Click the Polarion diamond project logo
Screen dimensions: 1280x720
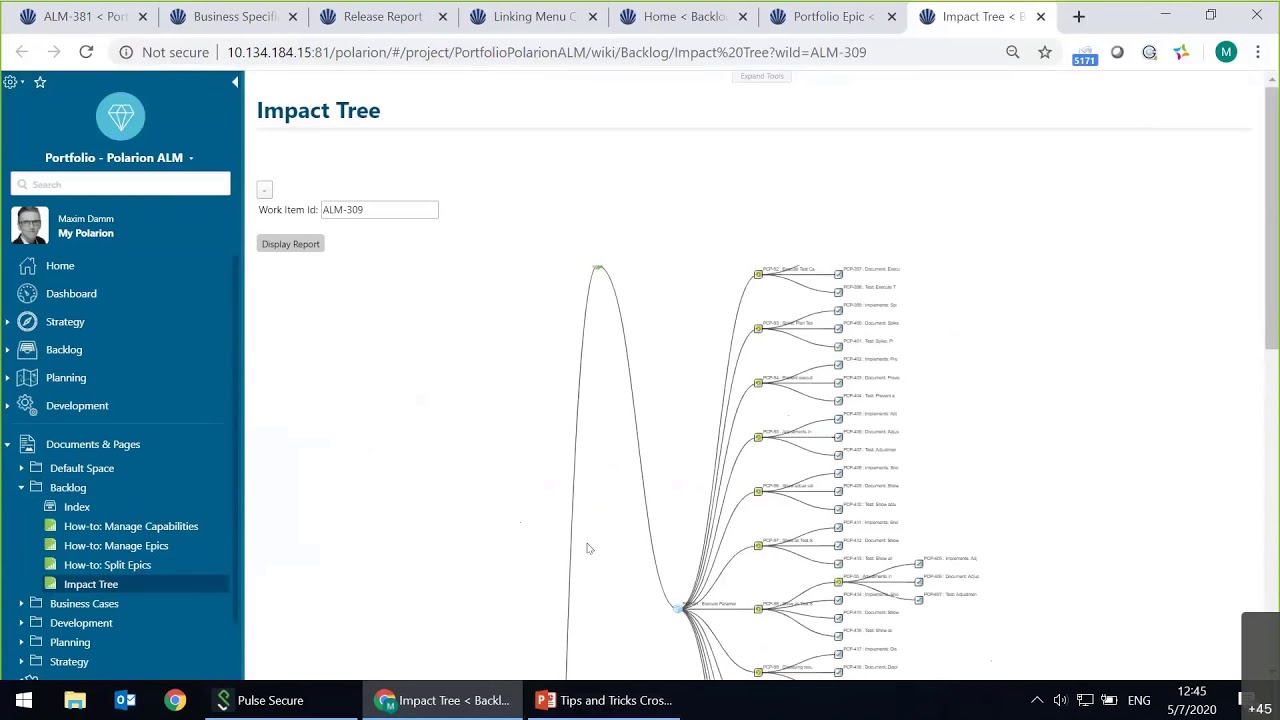[120, 117]
